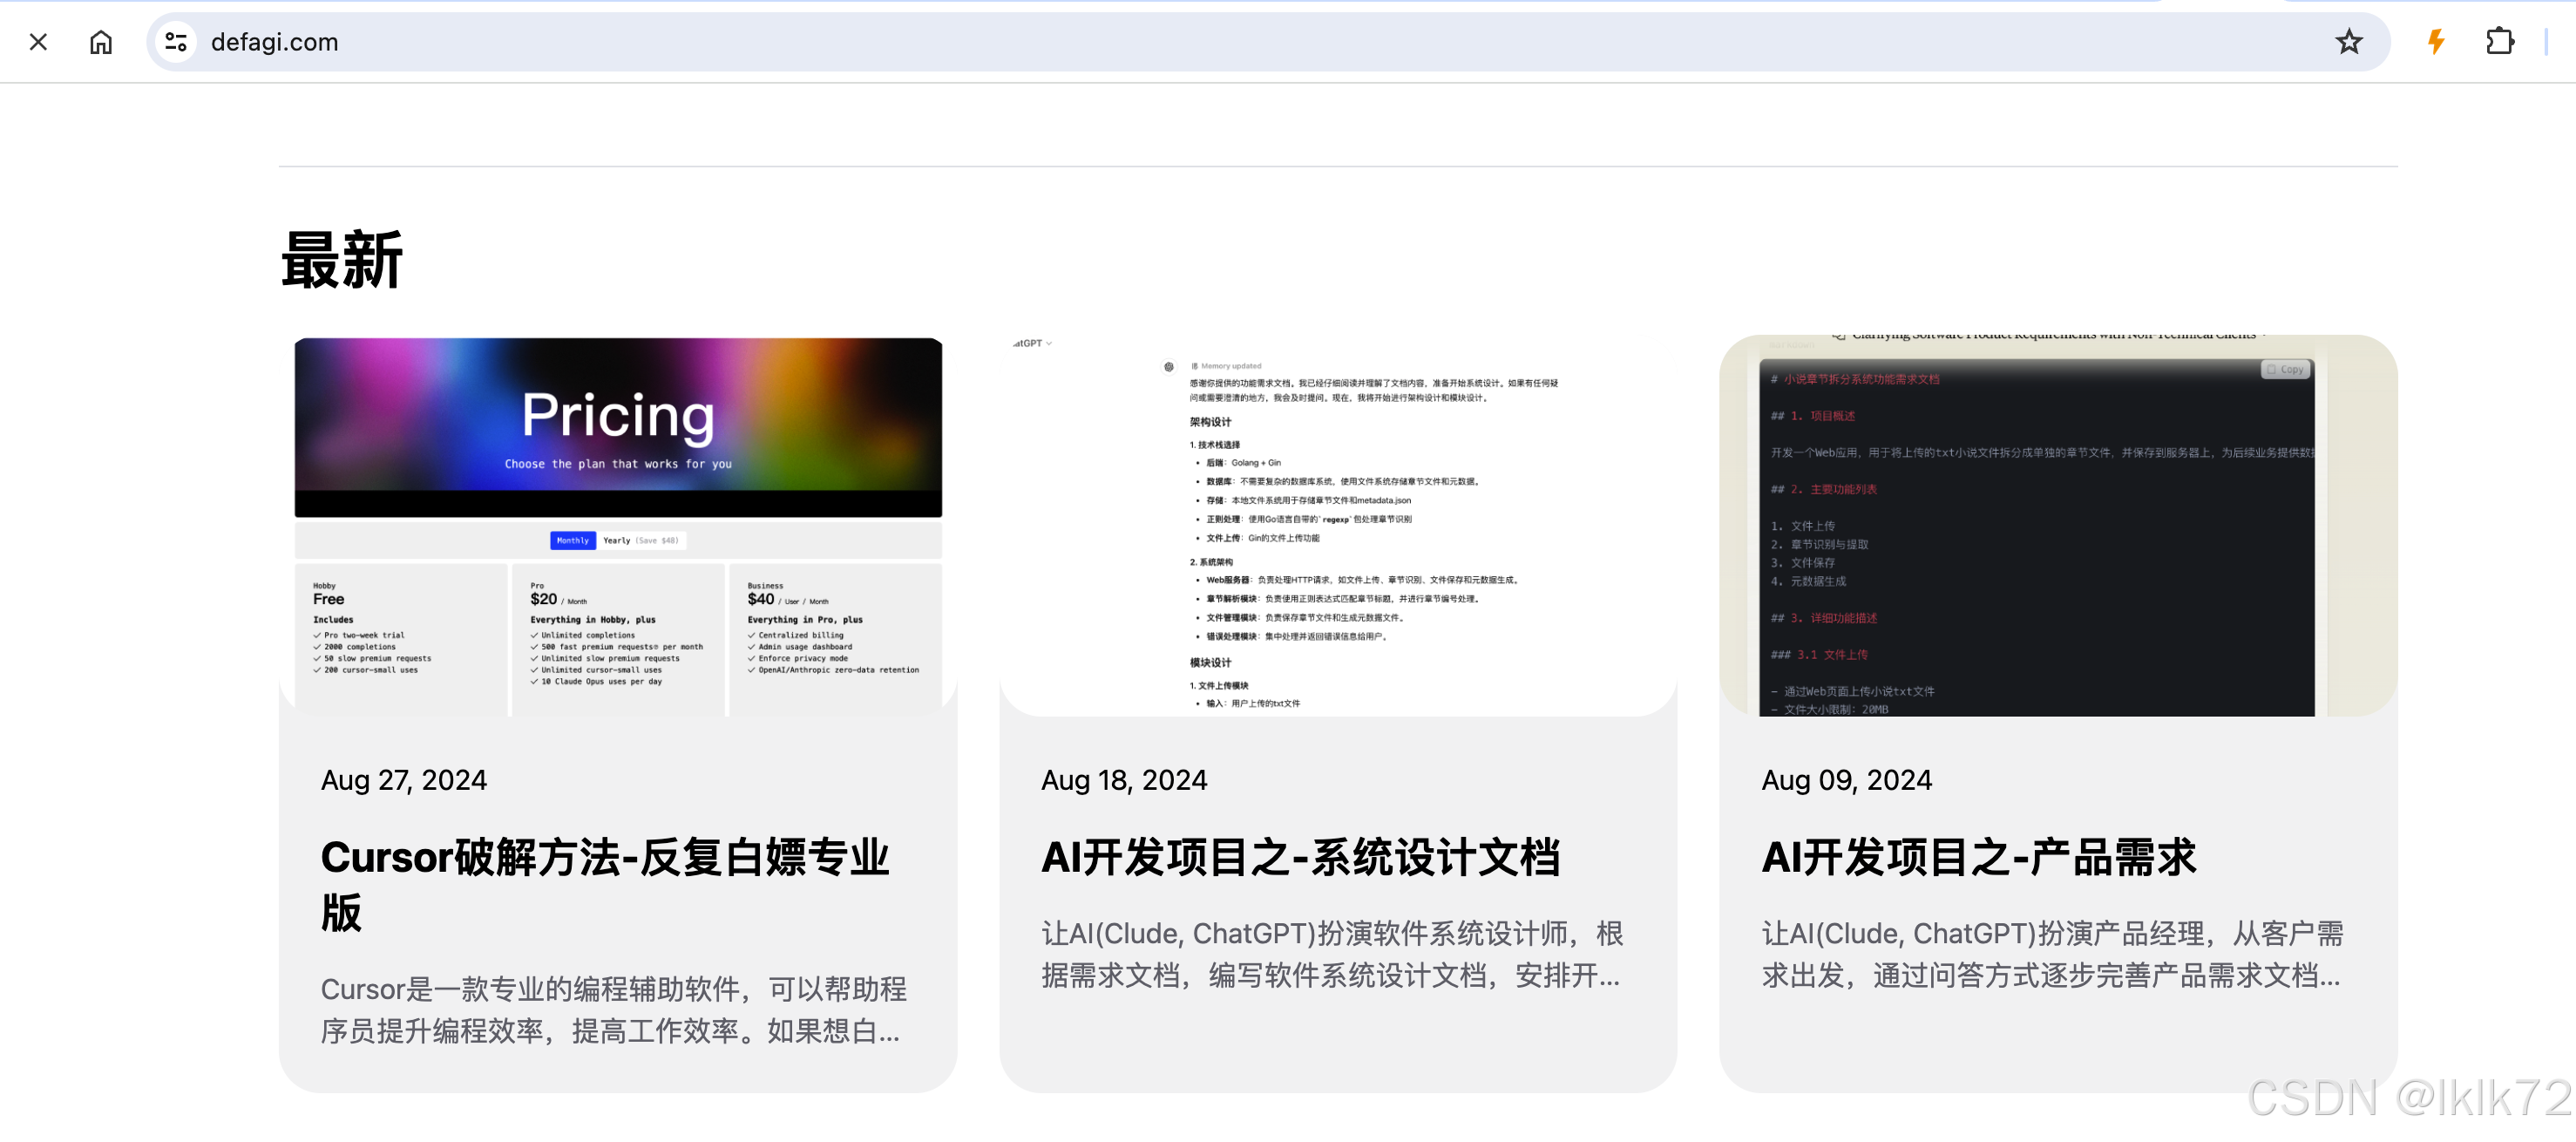This screenshot has height=1142, width=2576.
Task: Open the Cursor Pricing article thumbnail
Action: click(618, 526)
